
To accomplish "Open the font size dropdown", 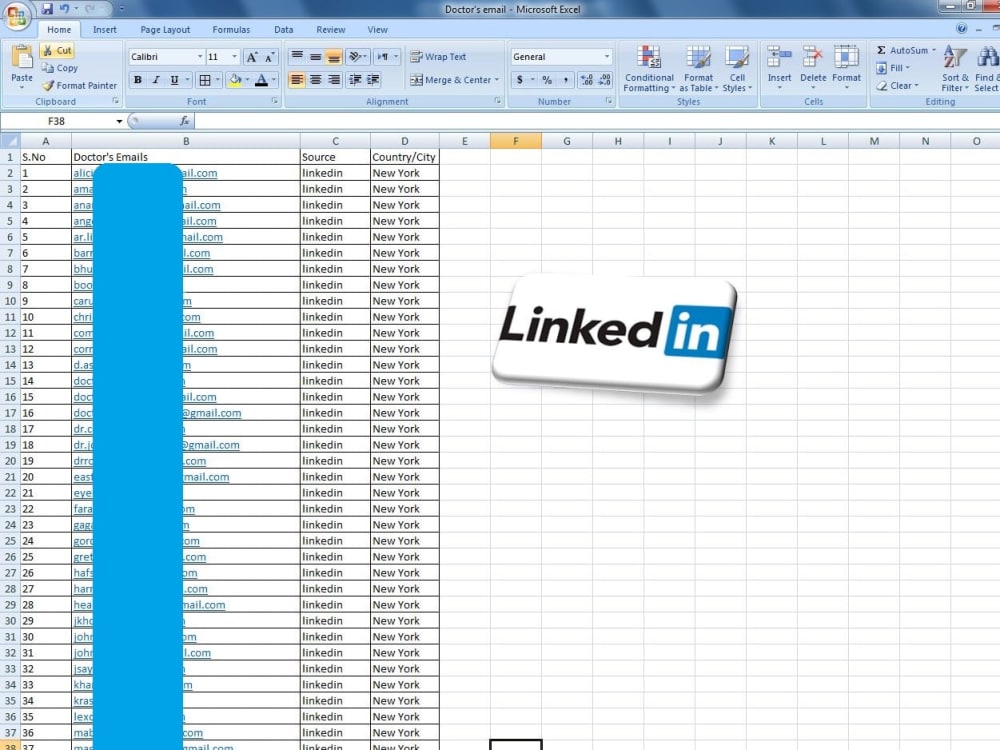I will point(233,56).
